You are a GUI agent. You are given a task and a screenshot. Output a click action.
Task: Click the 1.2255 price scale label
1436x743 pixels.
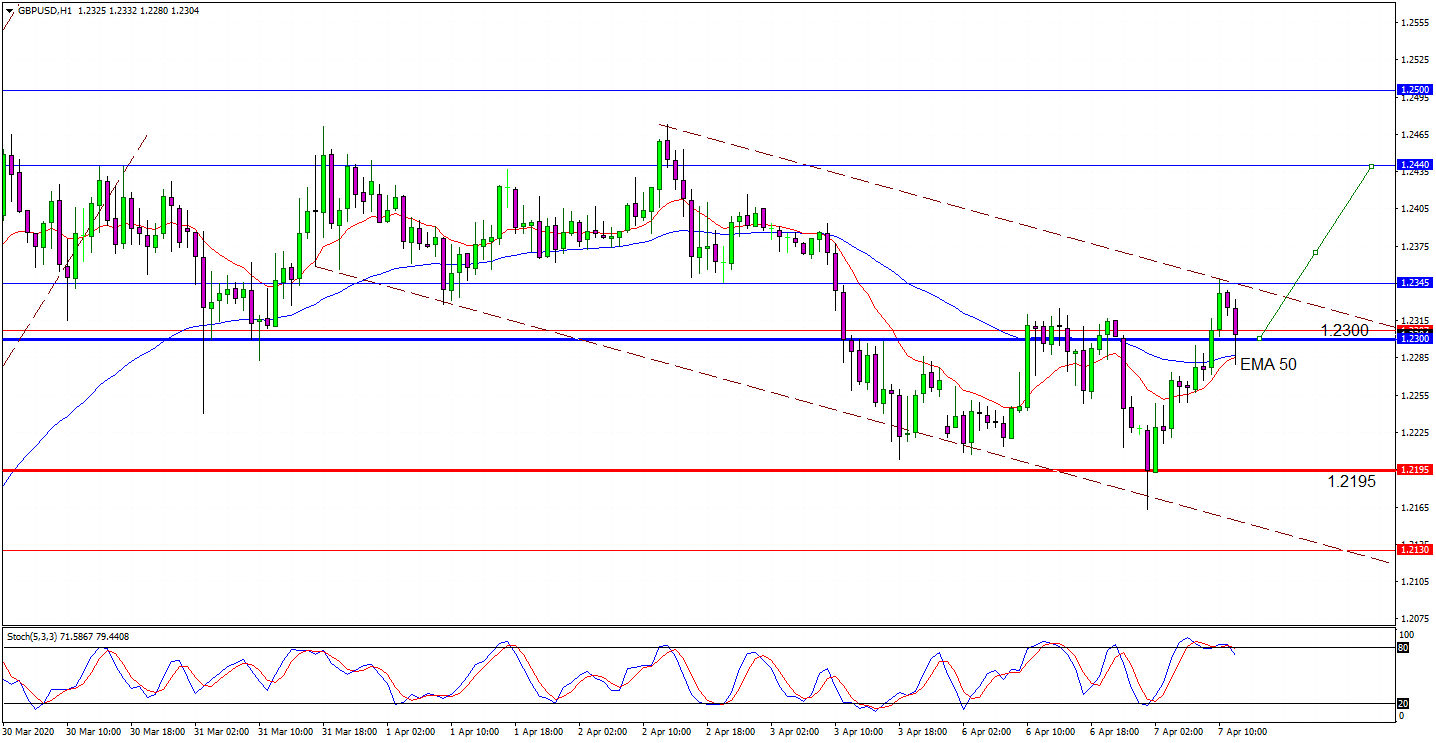coord(1414,395)
